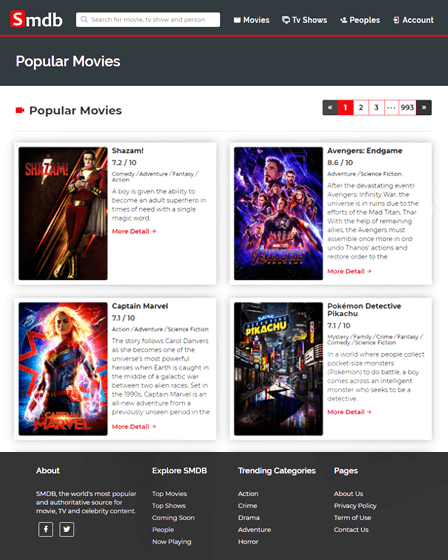This screenshot has width=448, height=560.
Task: Open Top Movies footer link
Action: coord(169,494)
